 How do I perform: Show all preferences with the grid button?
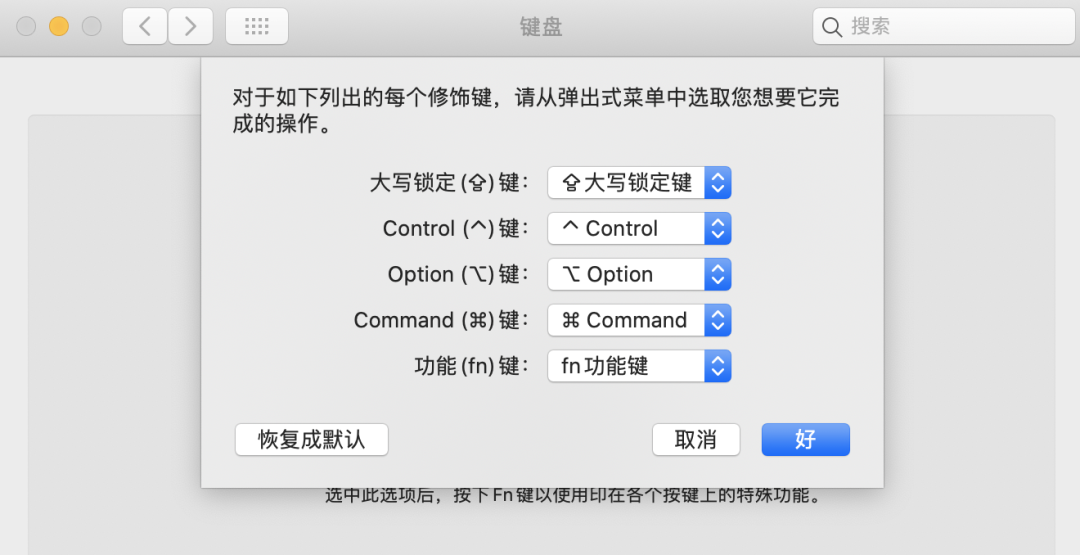point(257,27)
